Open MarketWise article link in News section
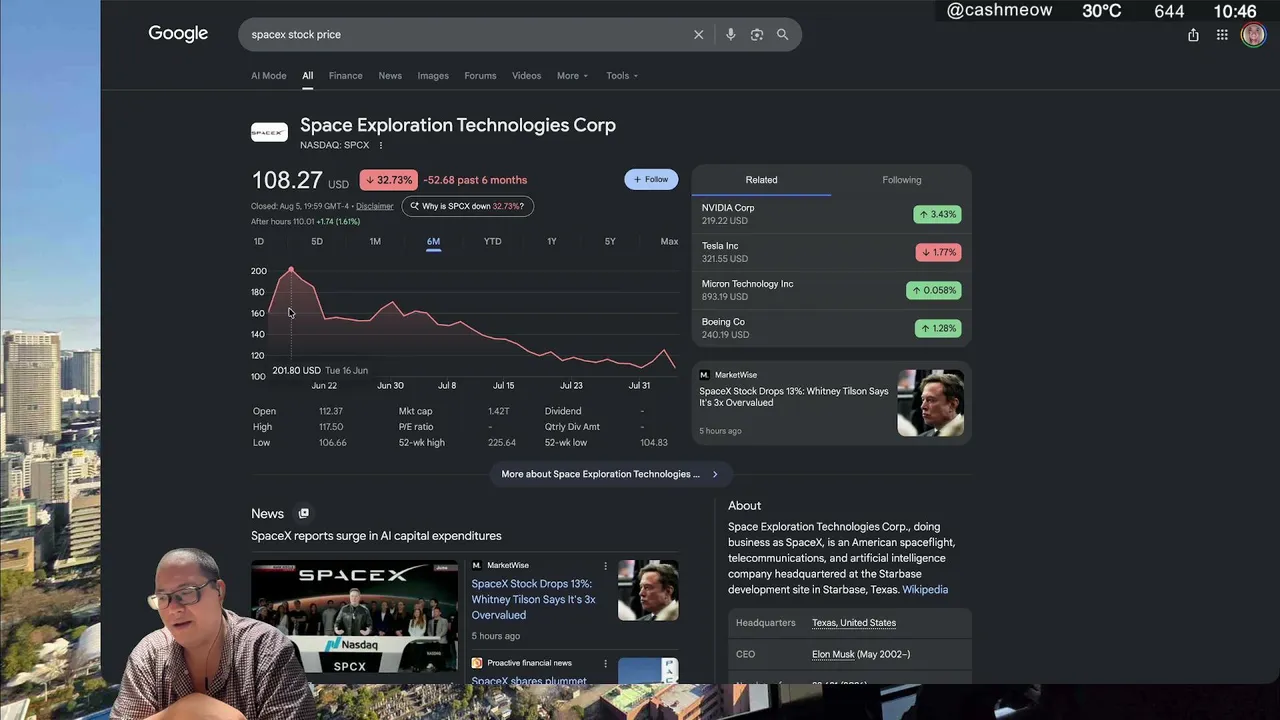Screen dimensions: 1280x720 coord(533,599)
